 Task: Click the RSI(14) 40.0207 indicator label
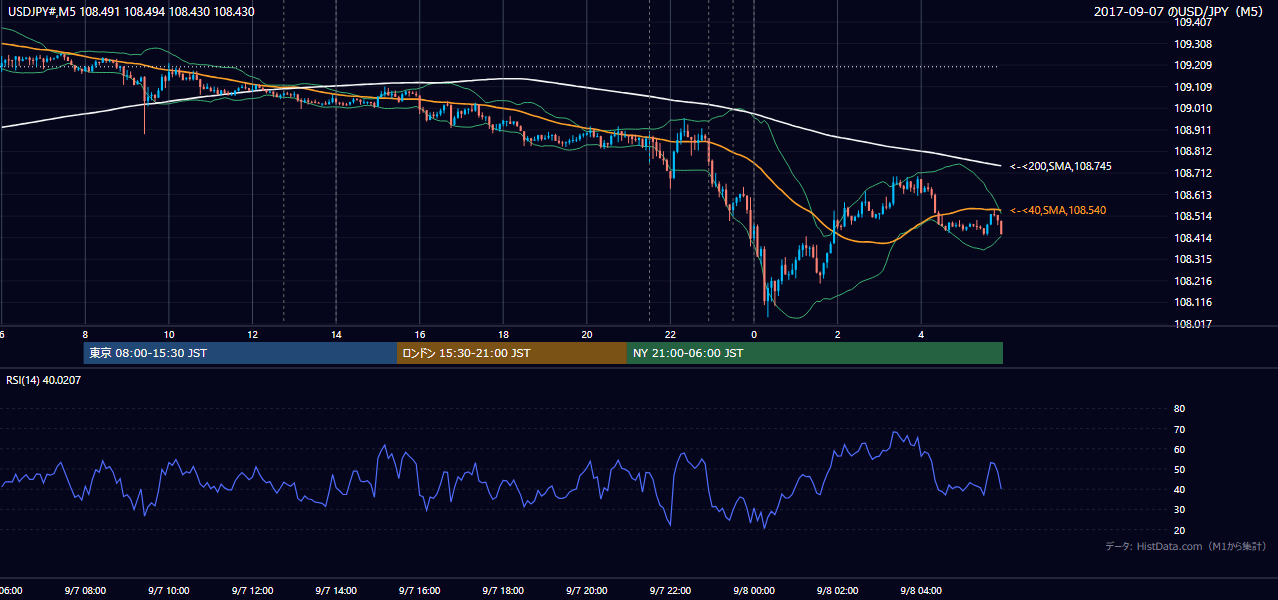tap(44, 380)
